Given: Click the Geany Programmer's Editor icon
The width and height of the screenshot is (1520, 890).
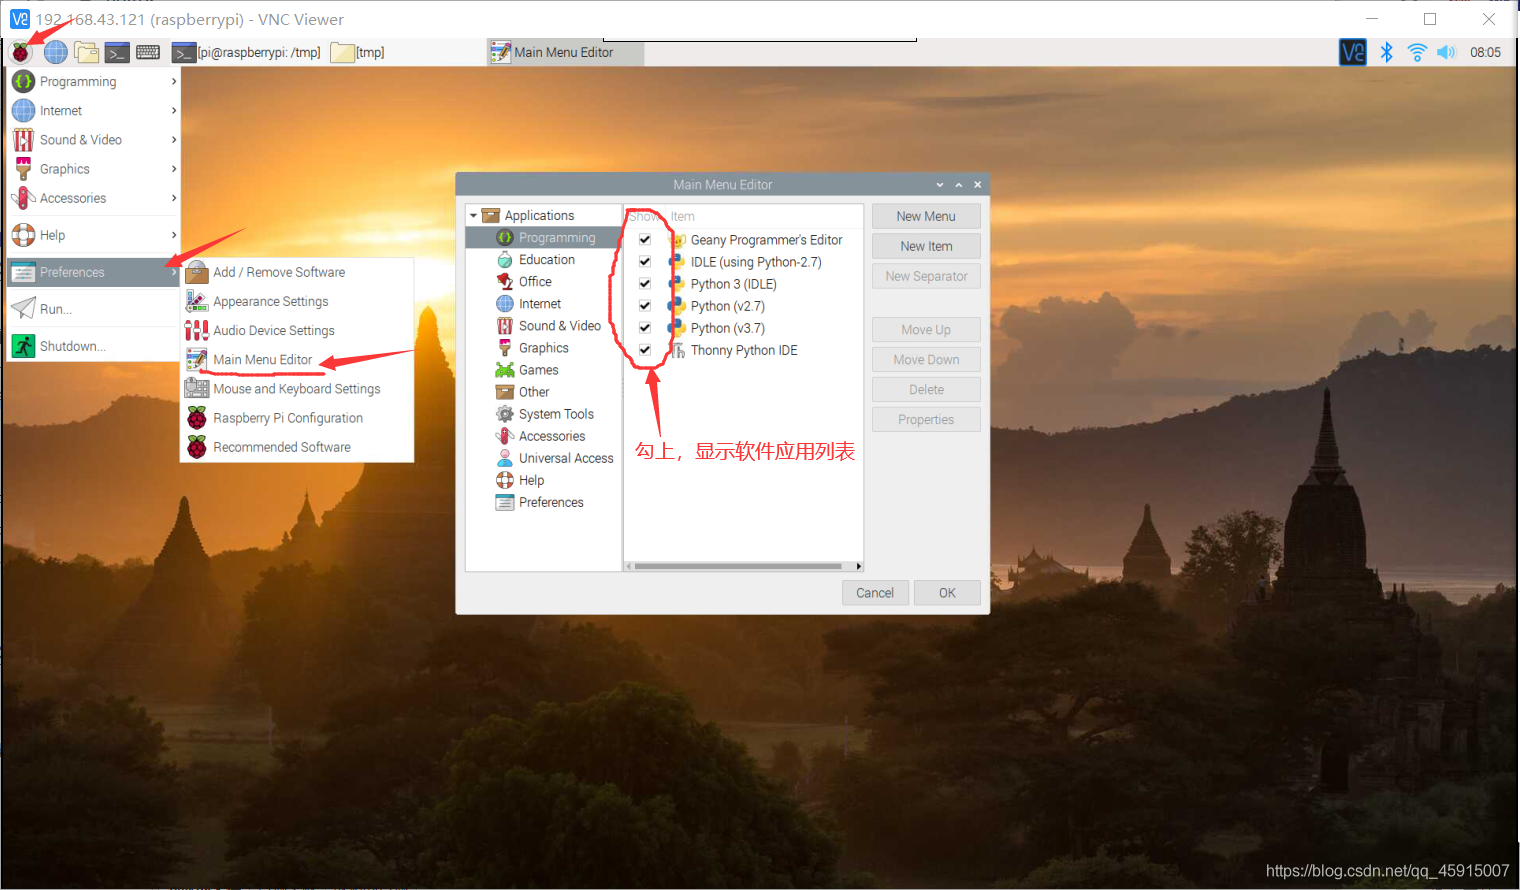Looking at the screenshot, I should 677,240.
